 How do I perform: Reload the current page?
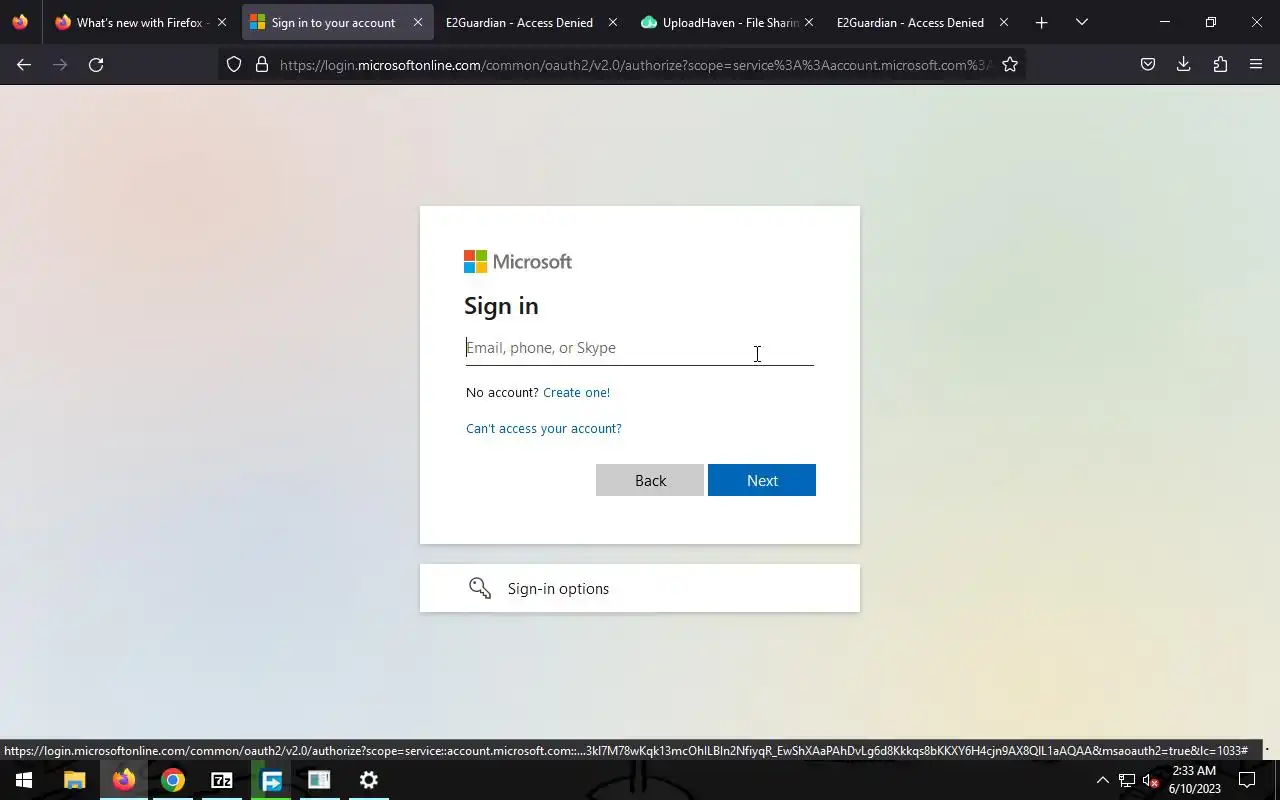96,65
